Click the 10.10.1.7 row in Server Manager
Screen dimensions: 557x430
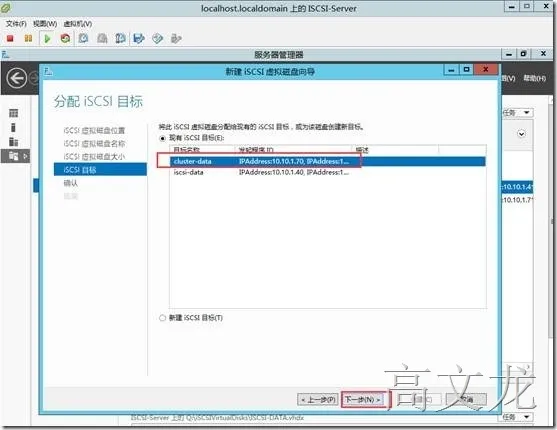[517, 200]
